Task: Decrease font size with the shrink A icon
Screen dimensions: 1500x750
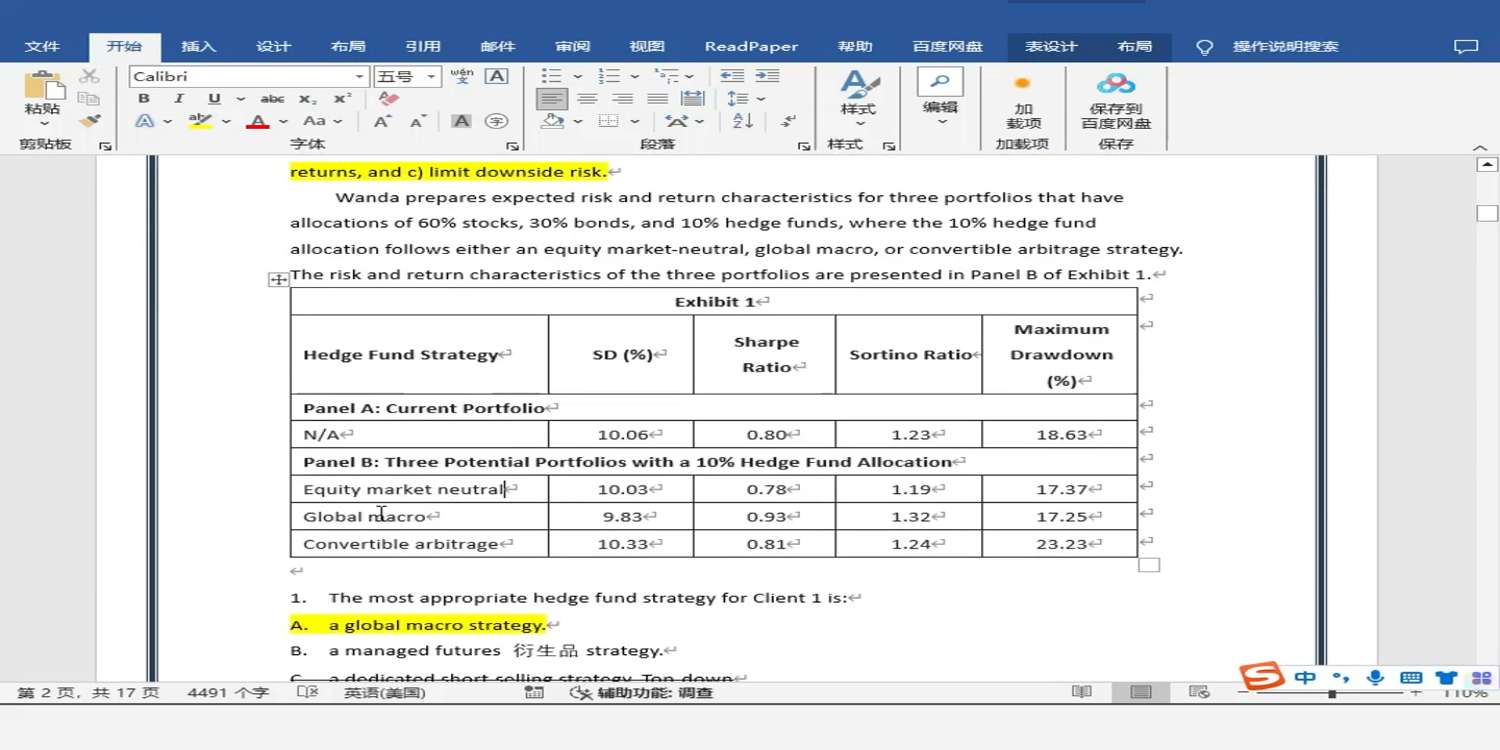Action: [418, 121]
